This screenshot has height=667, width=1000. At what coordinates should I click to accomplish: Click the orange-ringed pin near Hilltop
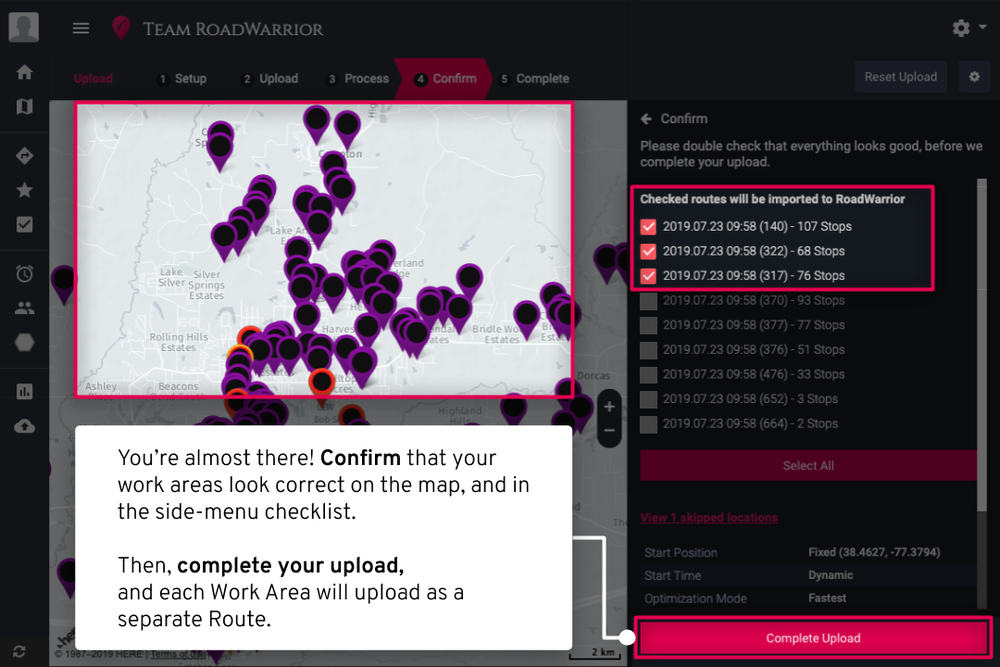tap(321, 383)
